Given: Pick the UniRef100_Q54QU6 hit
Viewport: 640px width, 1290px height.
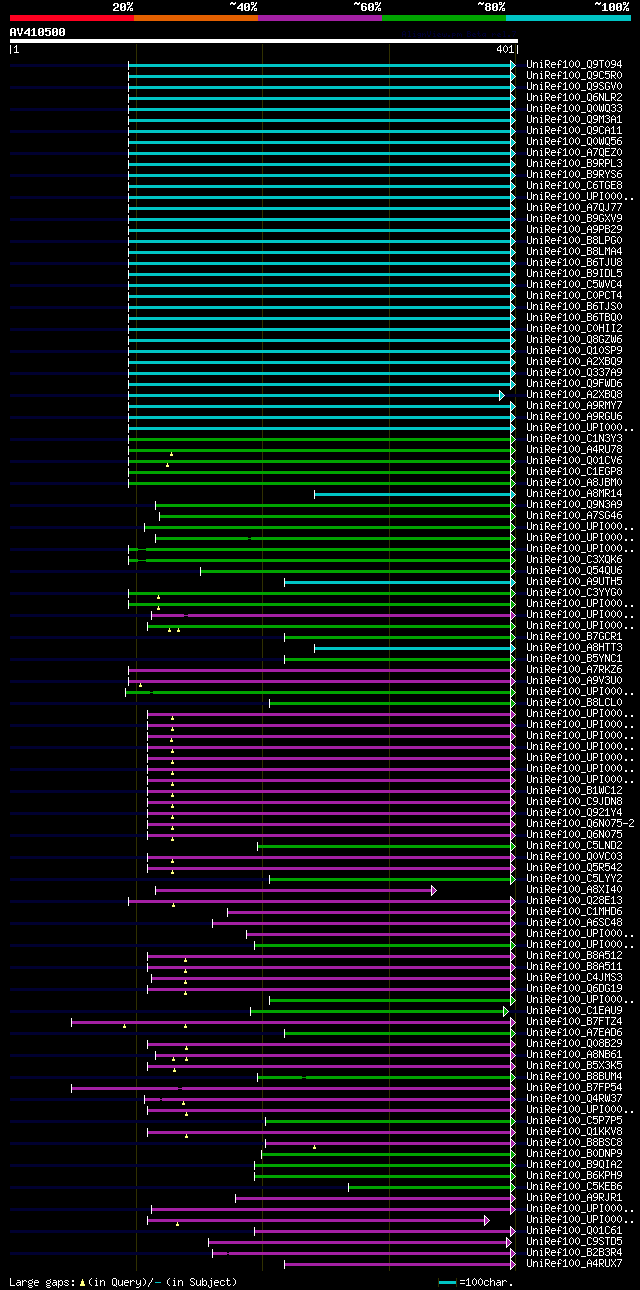Looking at the screenshot, I should coord(574,571).
